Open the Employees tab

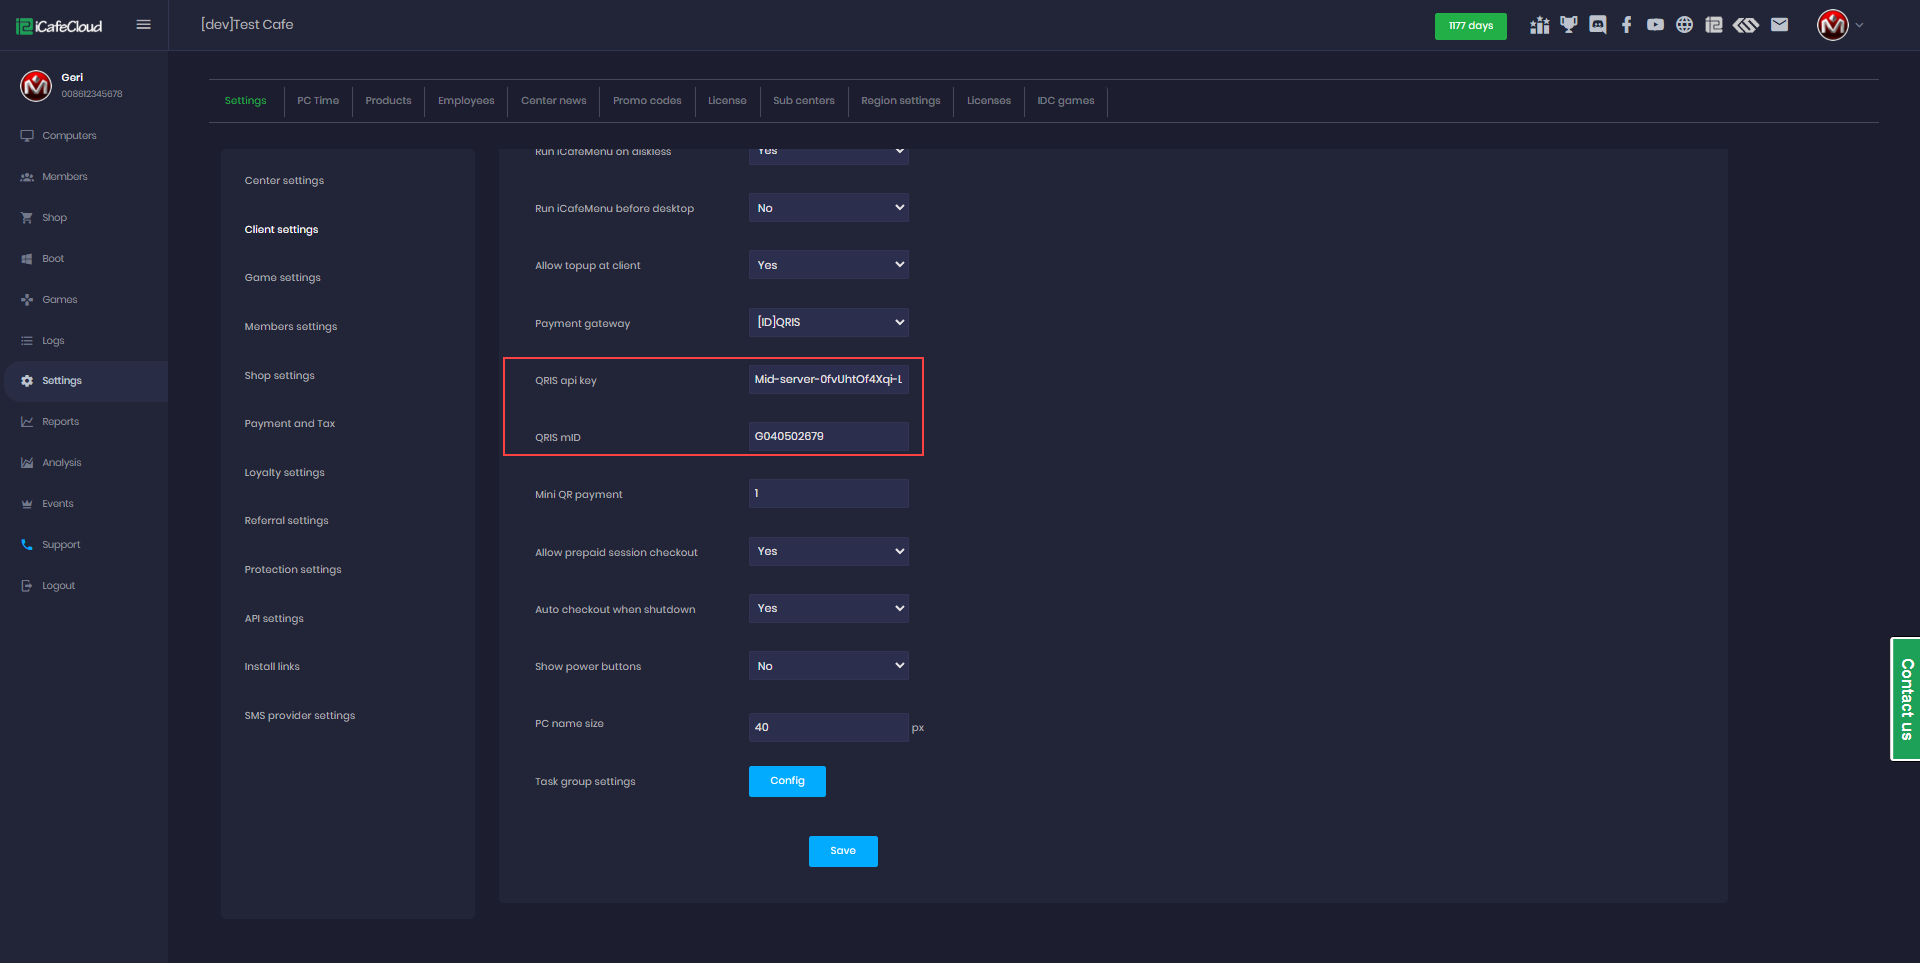coord(466,101)
